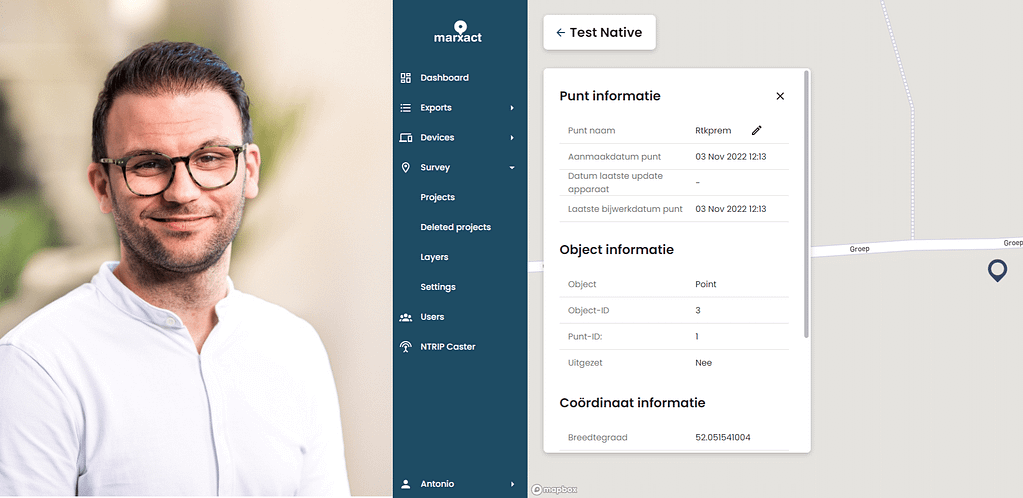Click the Object-ID value 3
Viewport: 1023px width, 498px height.
(x=698, y=311)
